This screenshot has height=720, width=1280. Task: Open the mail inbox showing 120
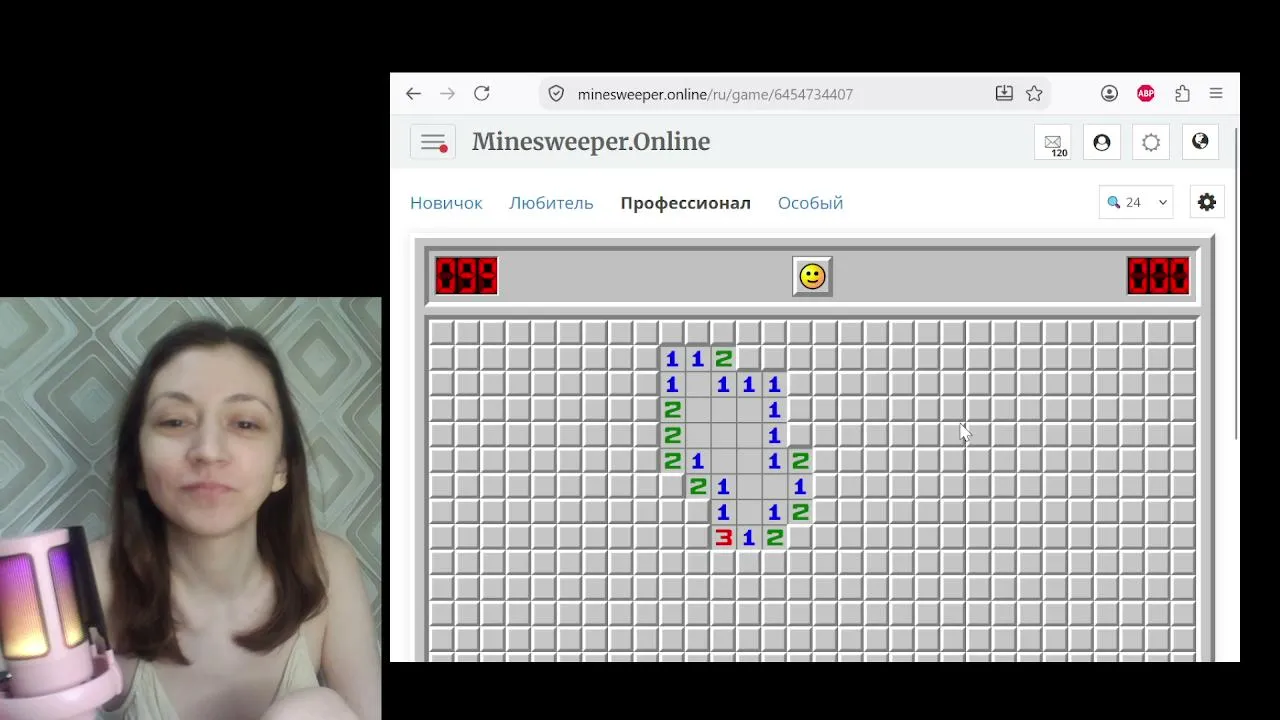pos(1053,142)
